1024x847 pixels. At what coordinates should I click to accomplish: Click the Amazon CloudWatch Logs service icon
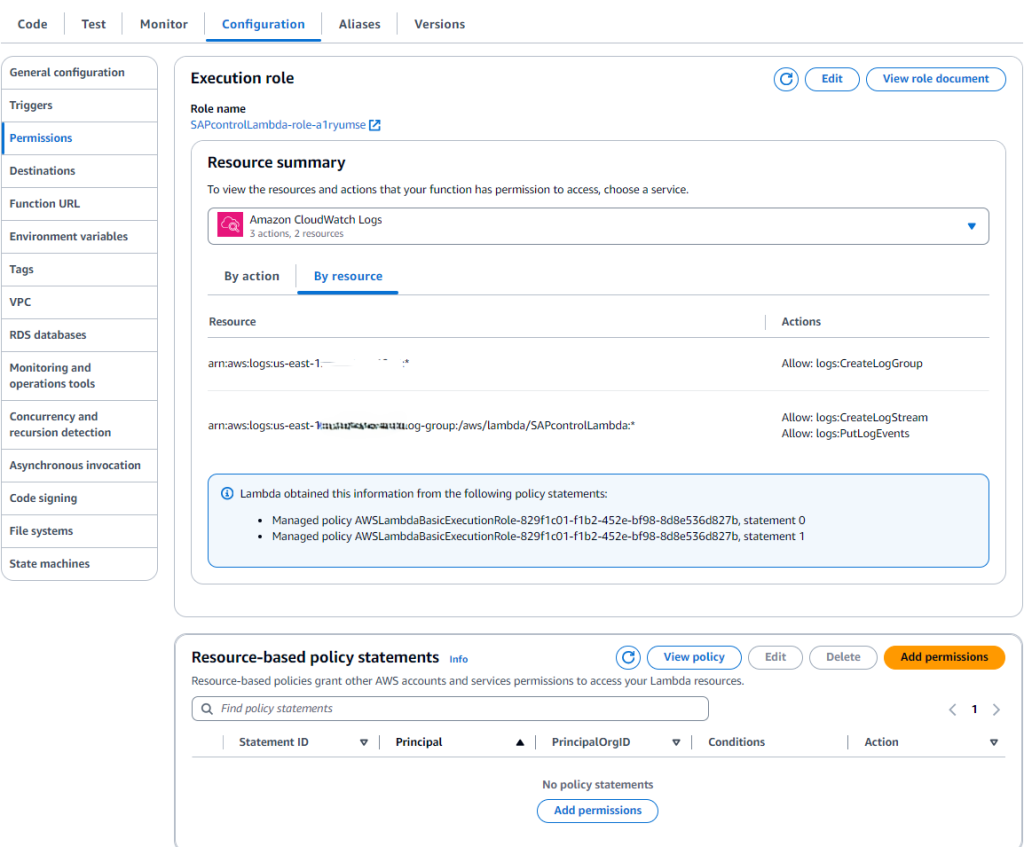[228, 226]
